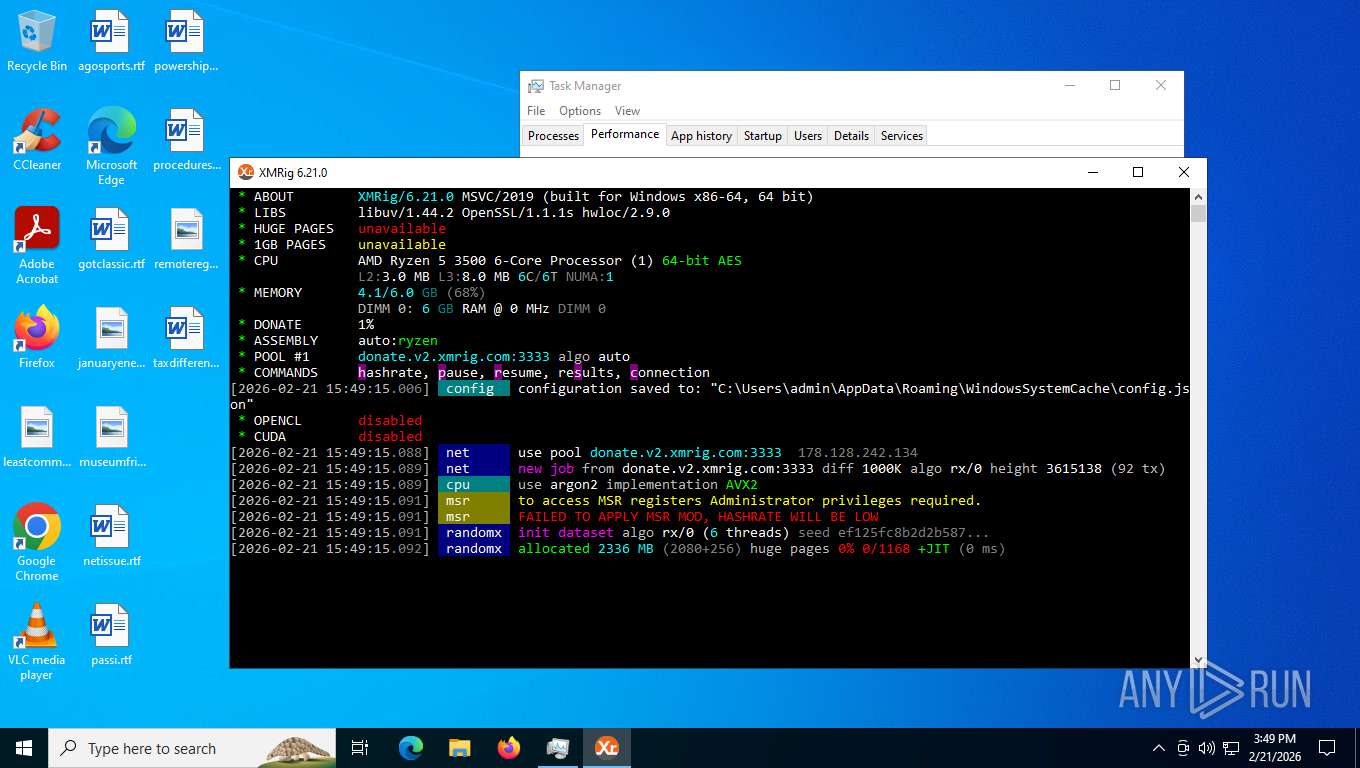Click 'config' tag in console log

474,388
